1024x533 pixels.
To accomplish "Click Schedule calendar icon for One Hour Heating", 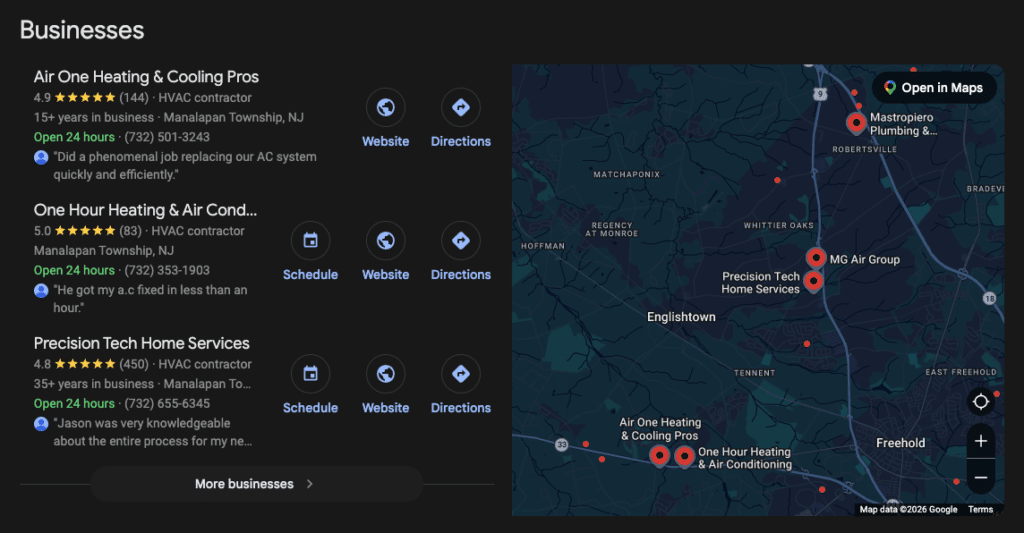I will [310, 240].
